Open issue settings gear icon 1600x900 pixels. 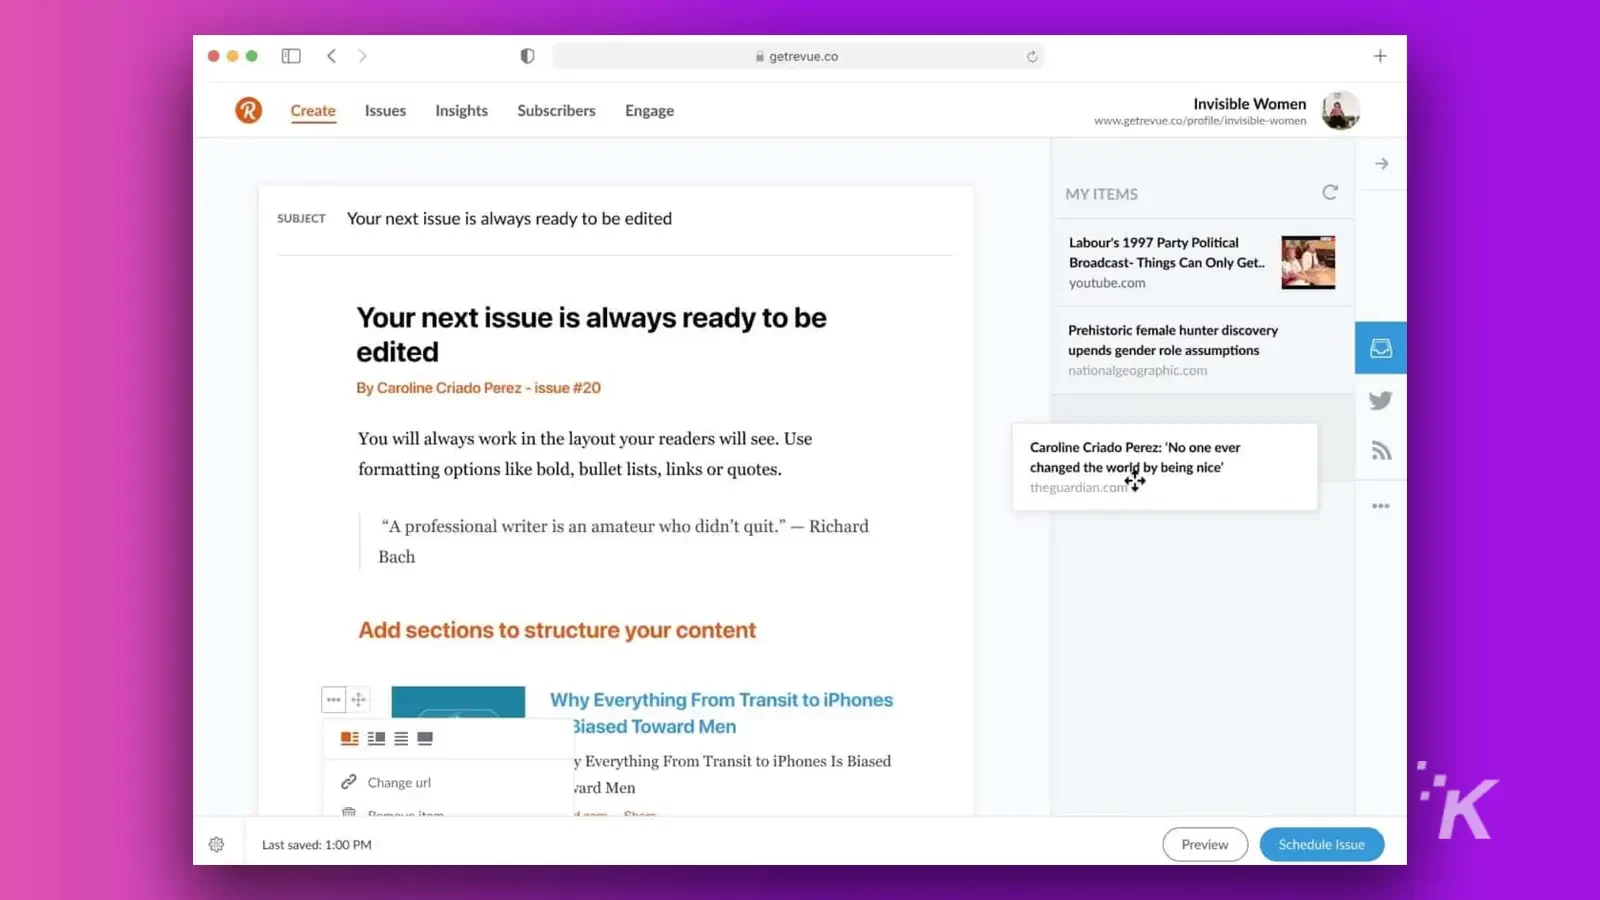216,845
